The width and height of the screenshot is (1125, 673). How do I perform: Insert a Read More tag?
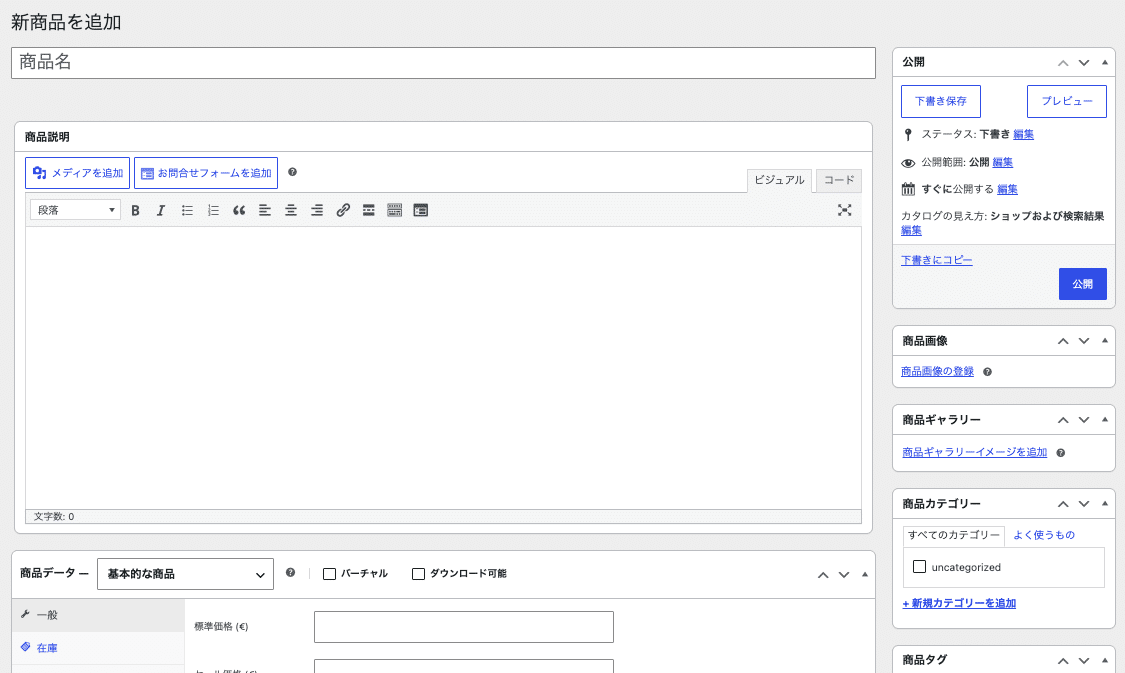click(x=369, y=210)
